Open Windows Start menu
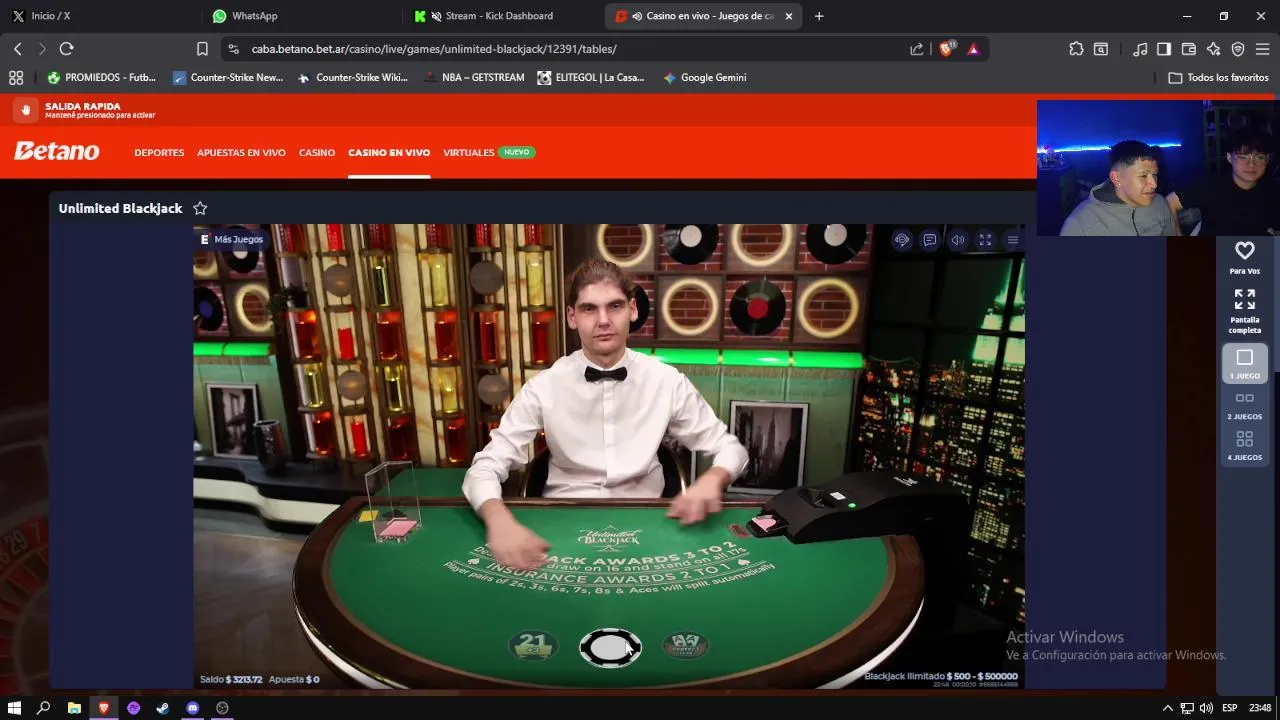The height and width of the screenshot is (720, 1280). pyautogui.click(x=14, y=708)
